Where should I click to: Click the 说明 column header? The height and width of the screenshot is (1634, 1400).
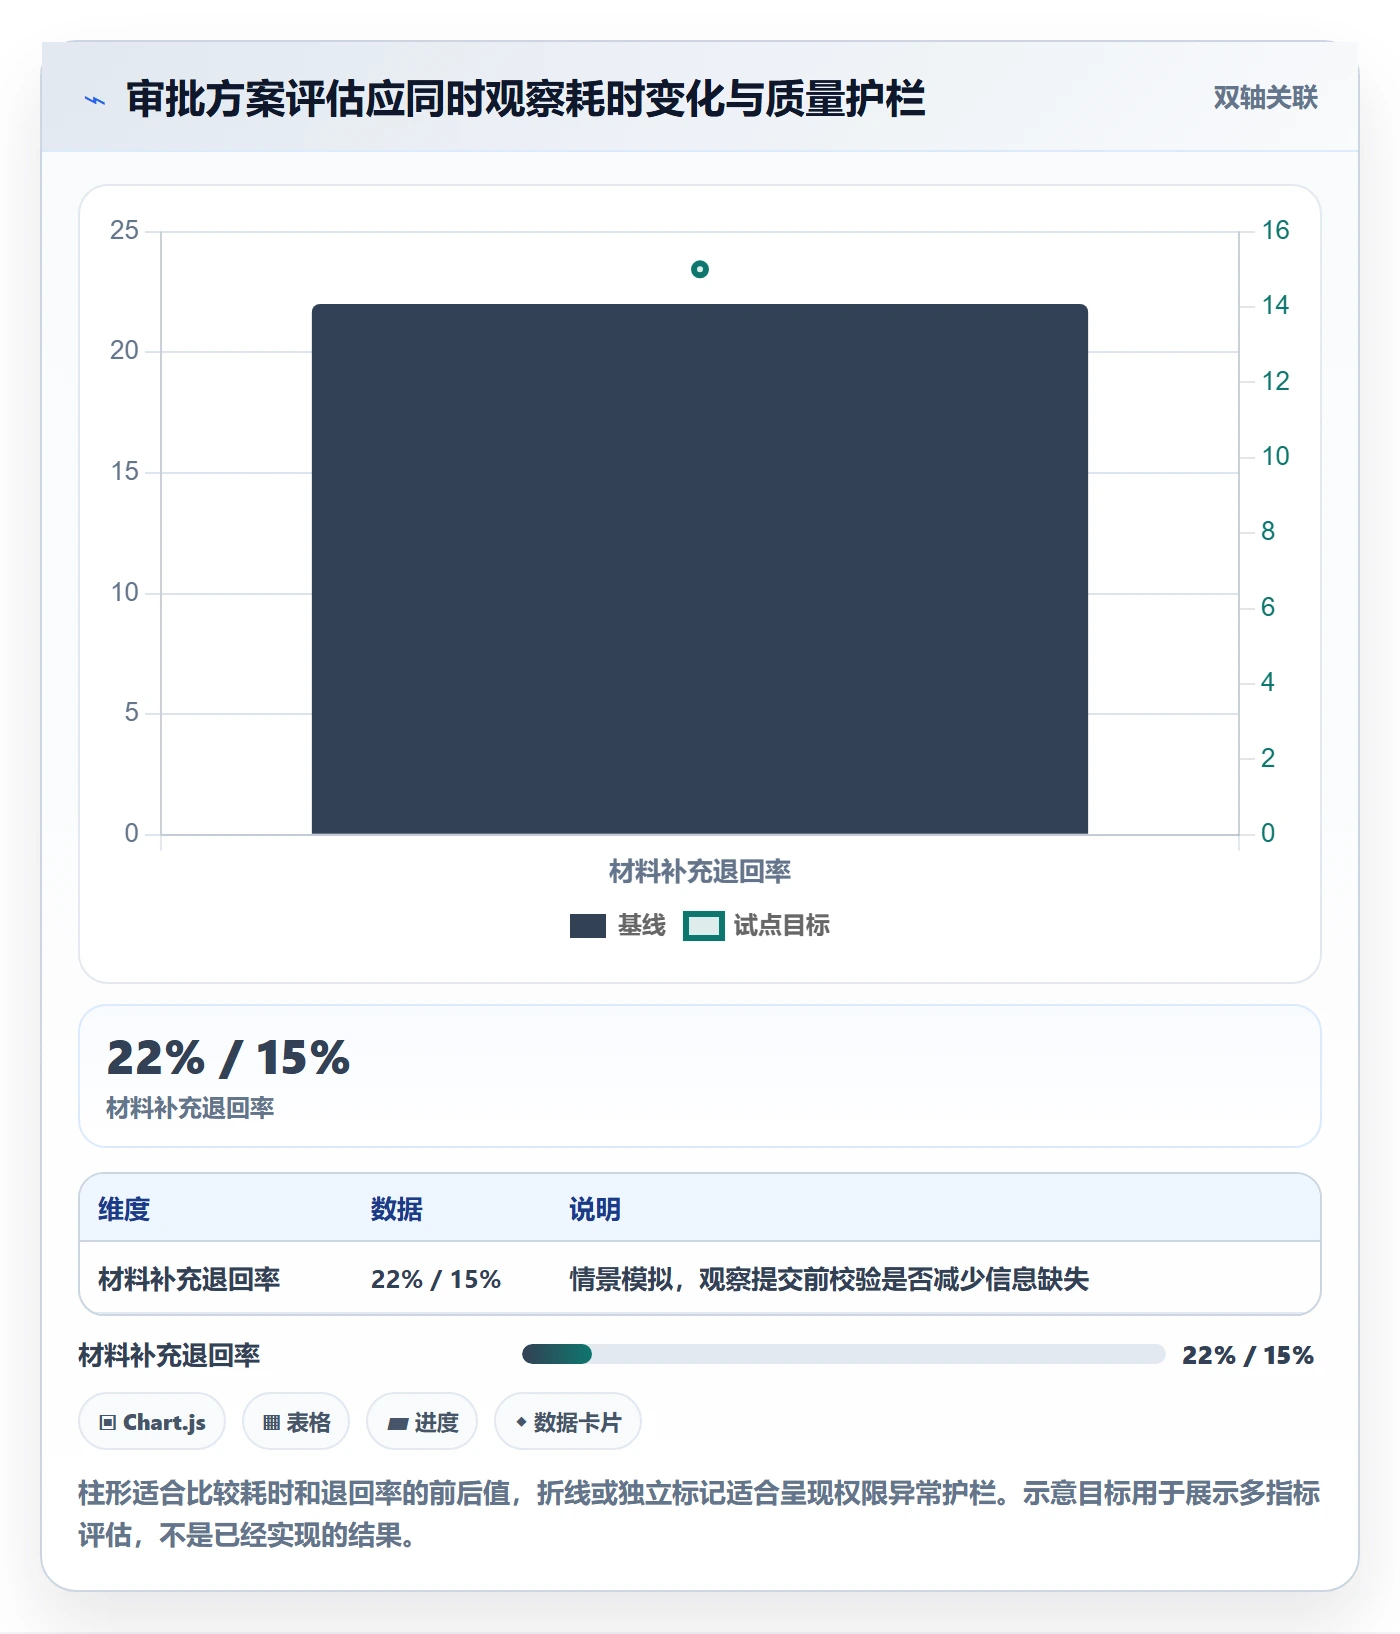(x=595, y=1209)
